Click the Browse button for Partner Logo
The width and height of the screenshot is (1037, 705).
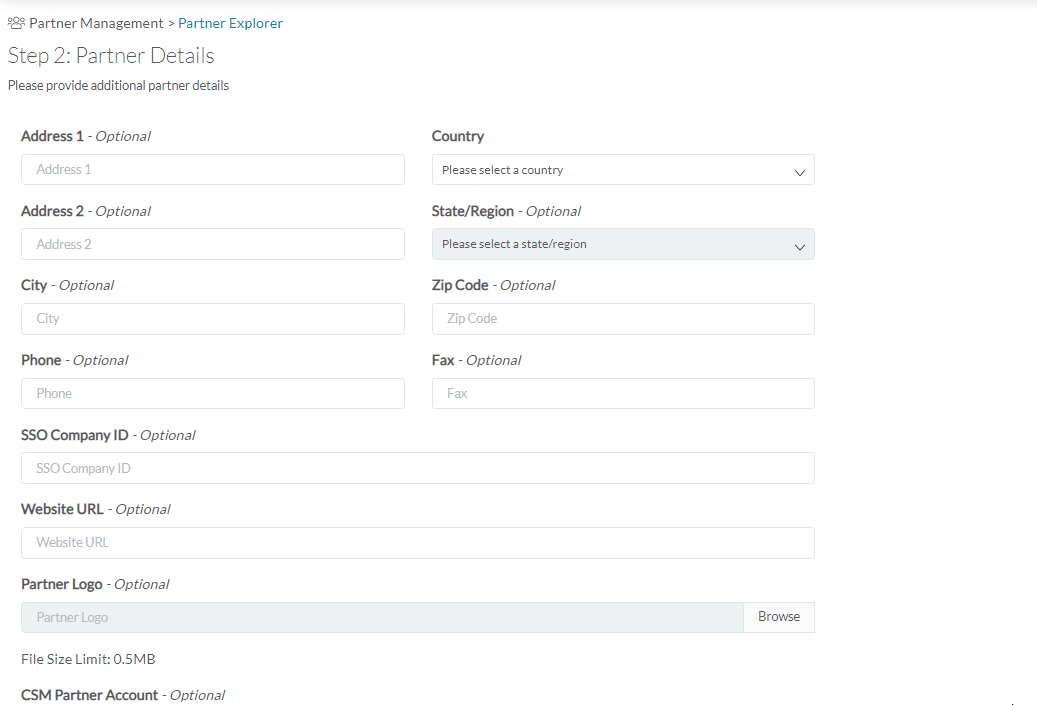[778, 617]
